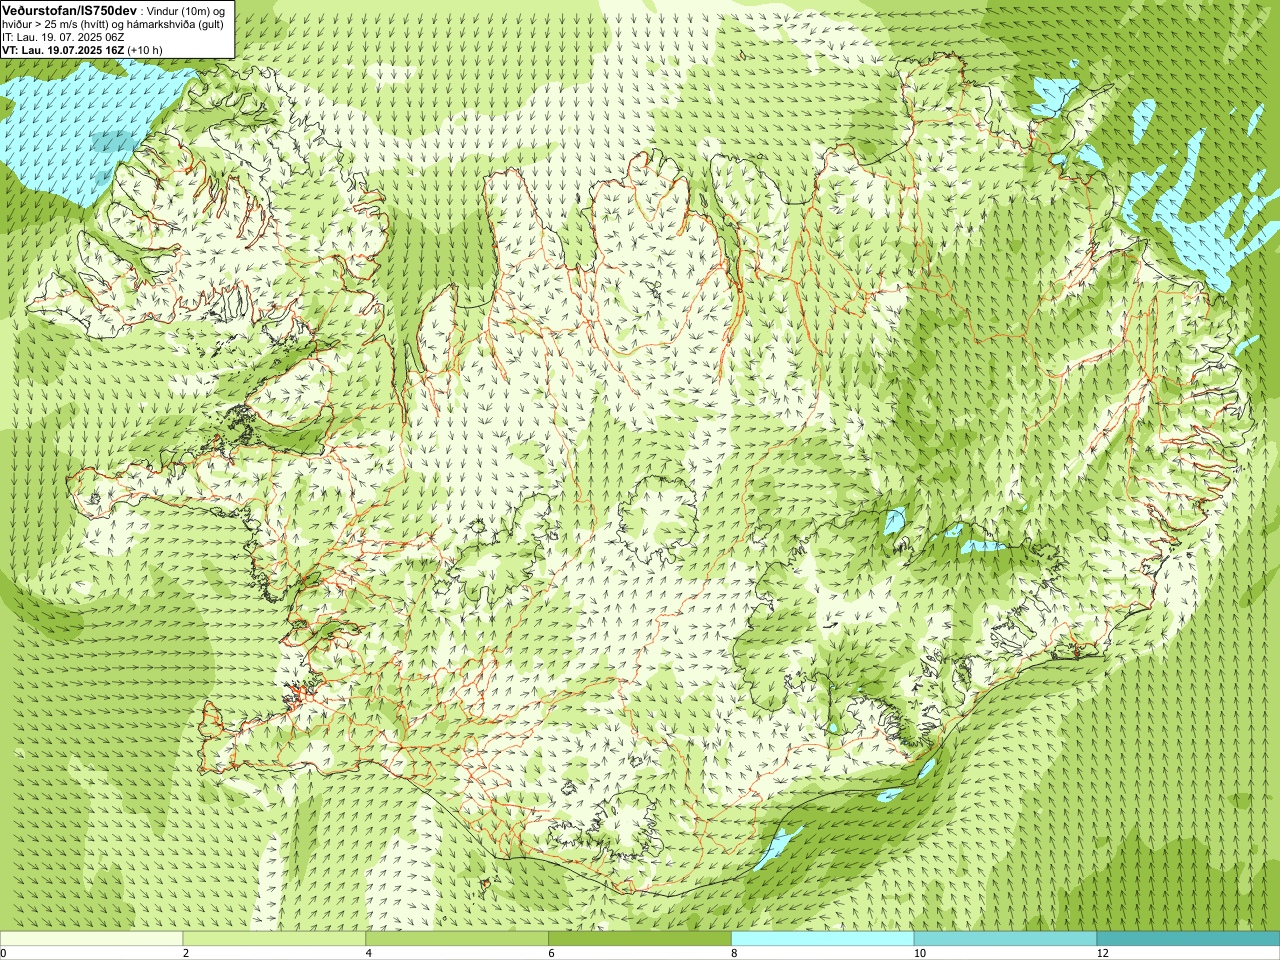Click the palest 0–2 legend color band
This screenshot has height=960, width=1280.
pos(91,939)
